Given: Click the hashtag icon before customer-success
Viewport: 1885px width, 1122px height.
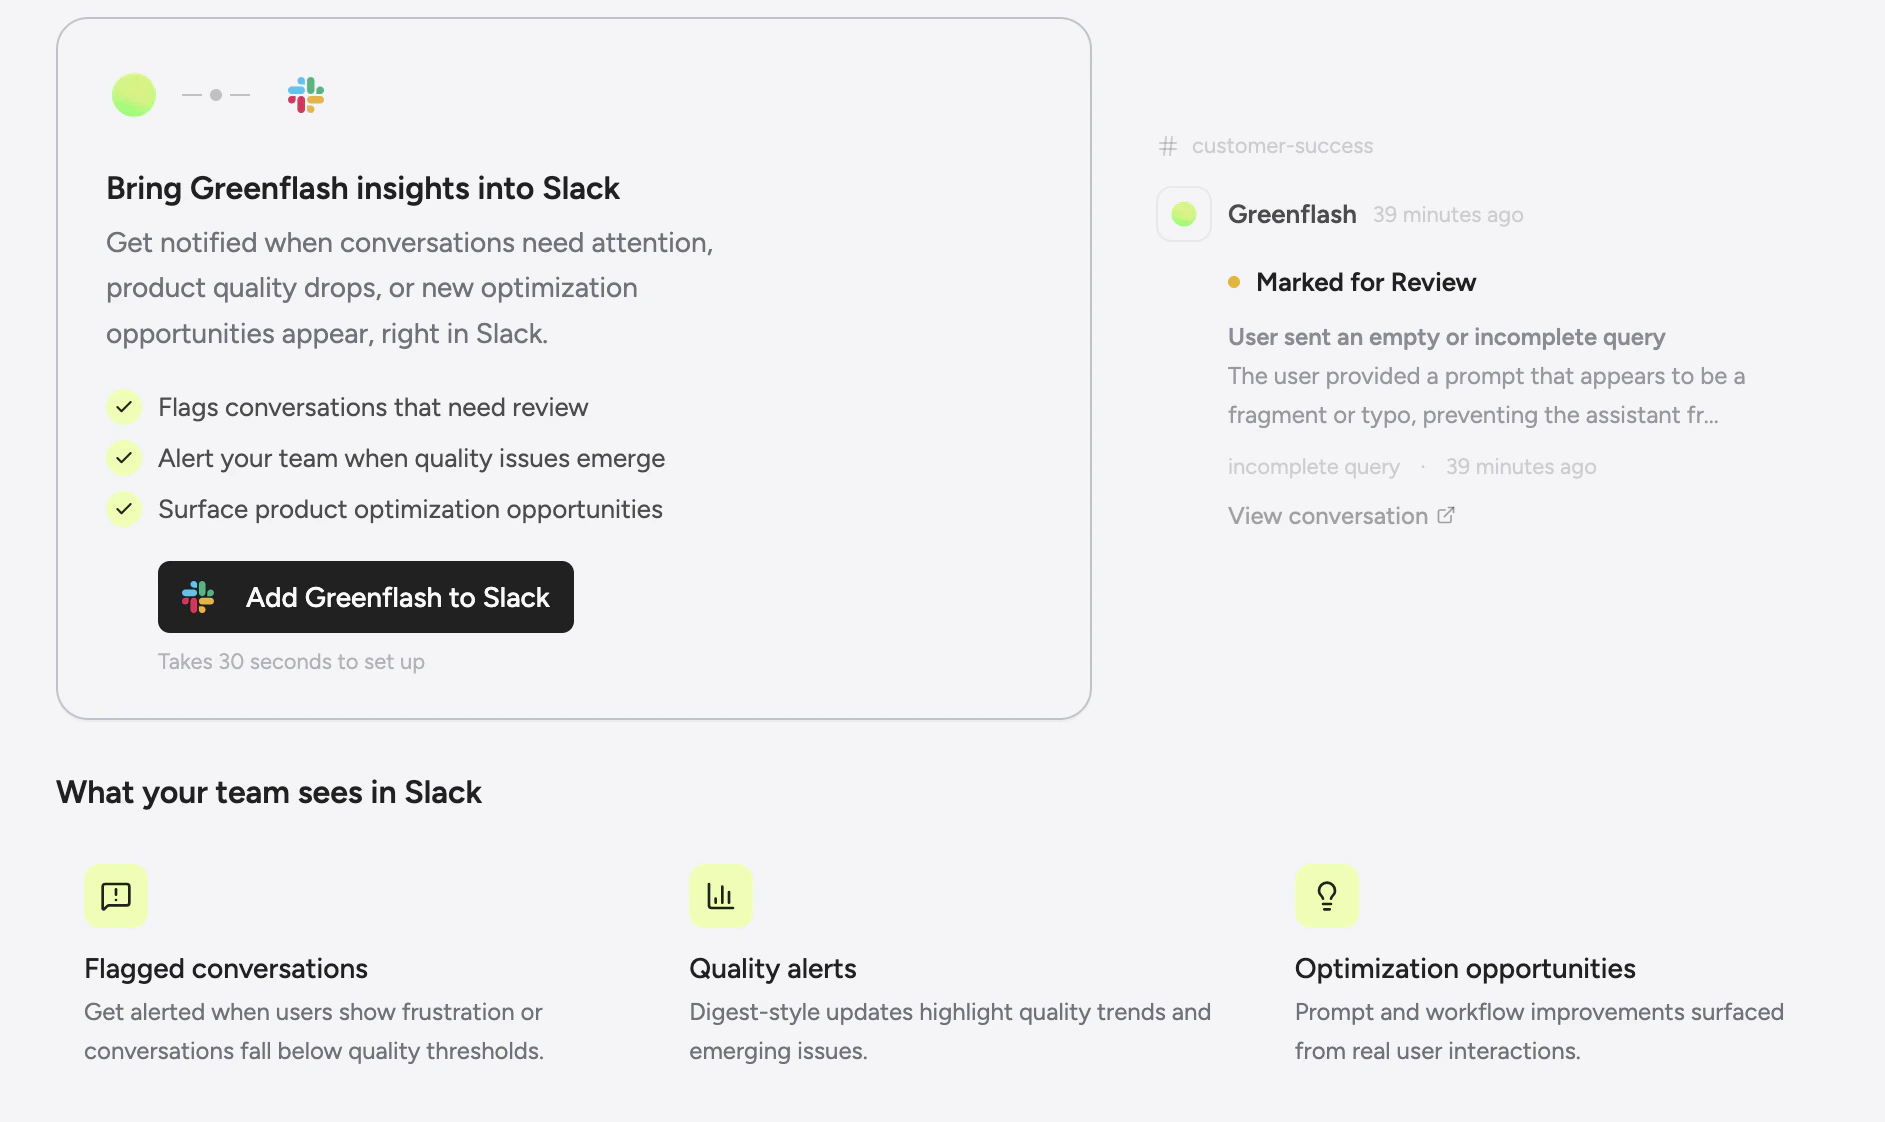Looking at the screenshot, I should (x=1166, y=145).
